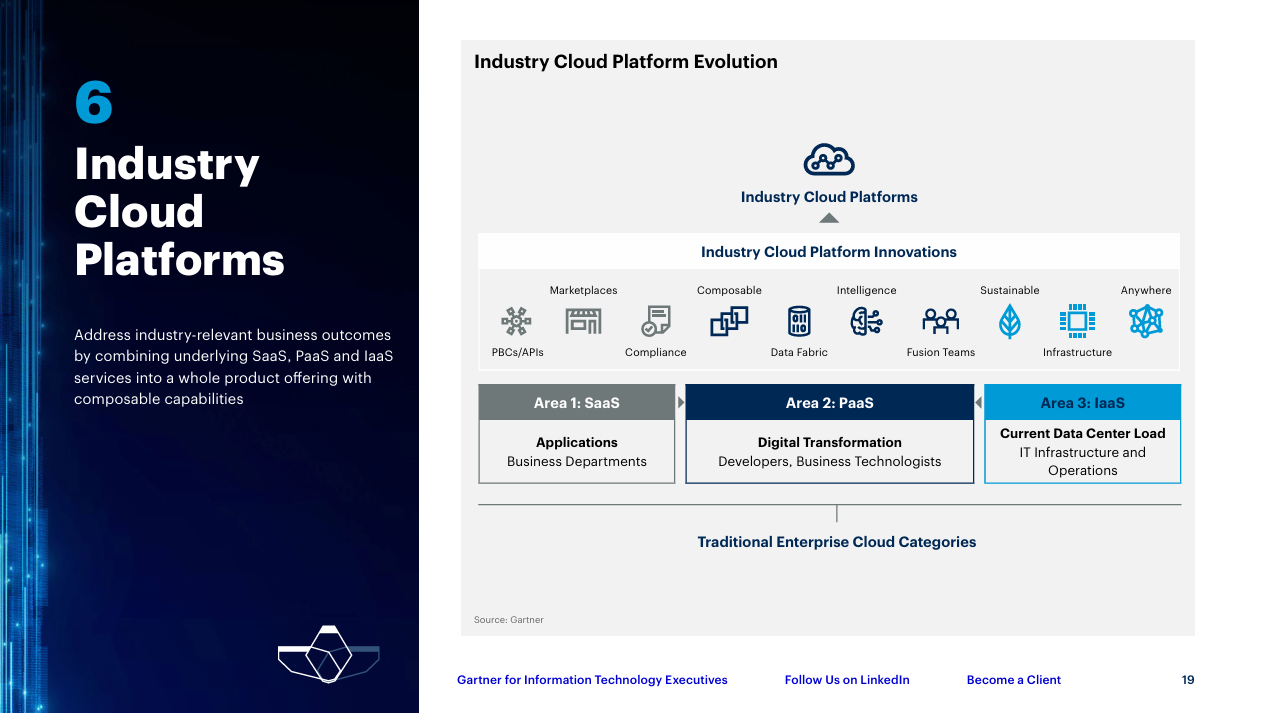Click the Infrastructure chip icon
The image size is (1269, 713).
pyautogui.click(x=1077, y=321)
